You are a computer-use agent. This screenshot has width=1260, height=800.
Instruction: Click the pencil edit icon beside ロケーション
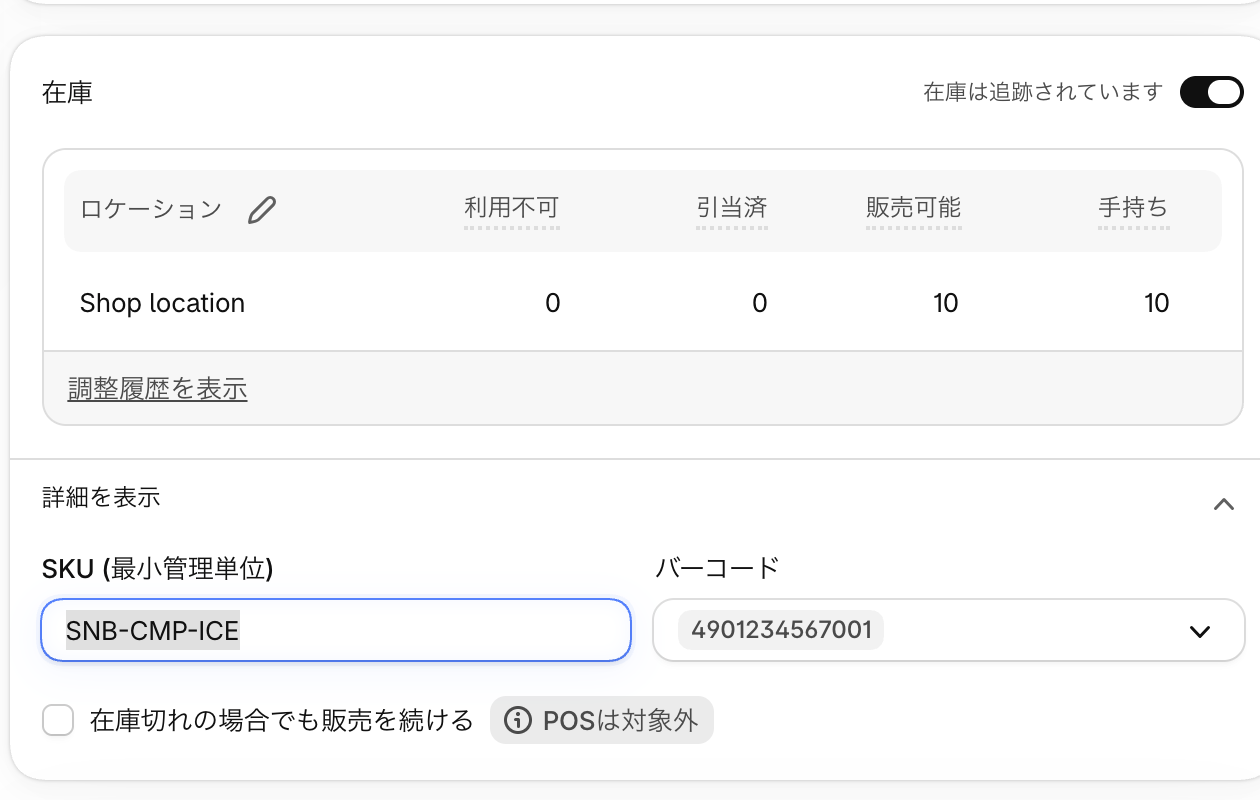coord(262,209)
